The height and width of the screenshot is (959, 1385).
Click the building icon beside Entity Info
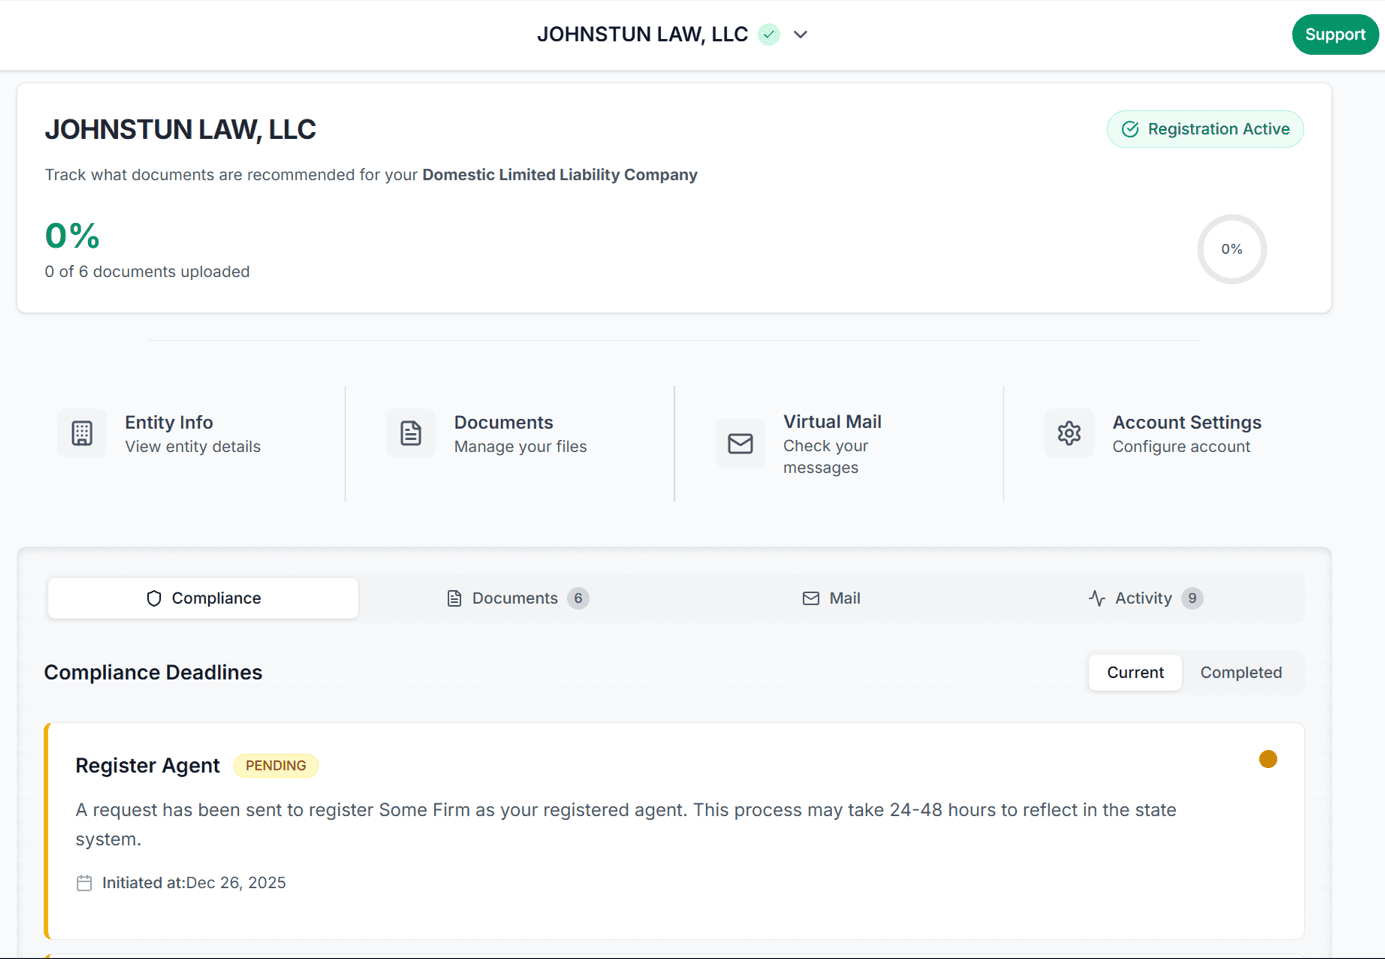coord(82,433)
